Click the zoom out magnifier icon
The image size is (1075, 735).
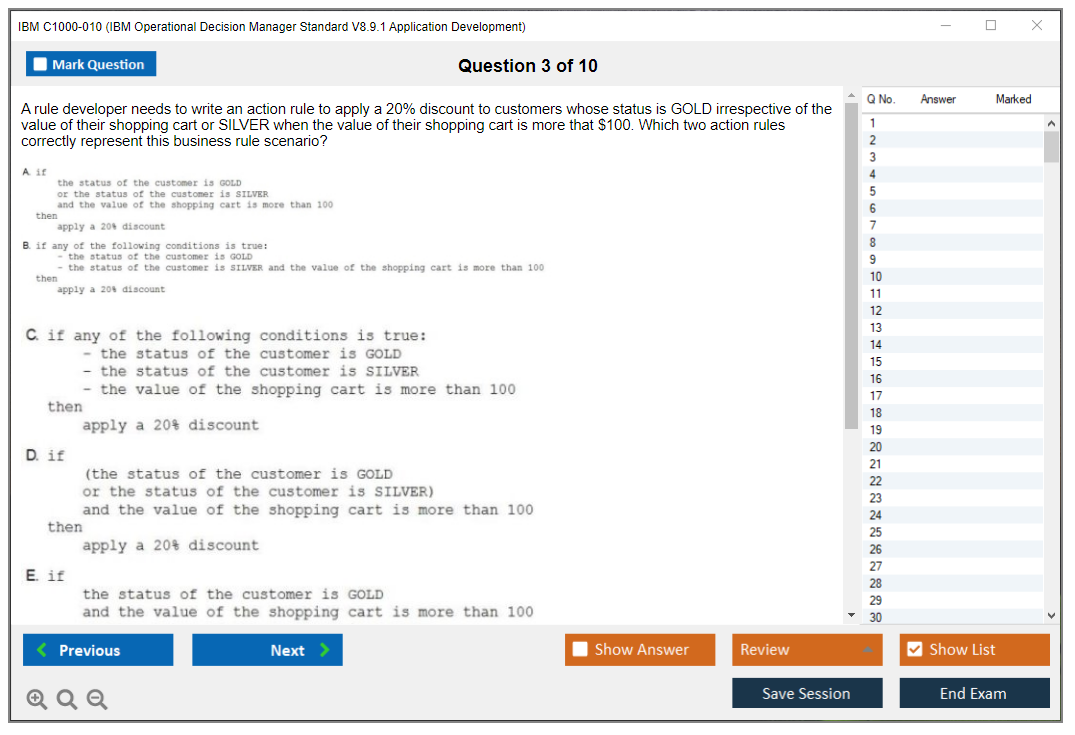[x=97, y=700]
